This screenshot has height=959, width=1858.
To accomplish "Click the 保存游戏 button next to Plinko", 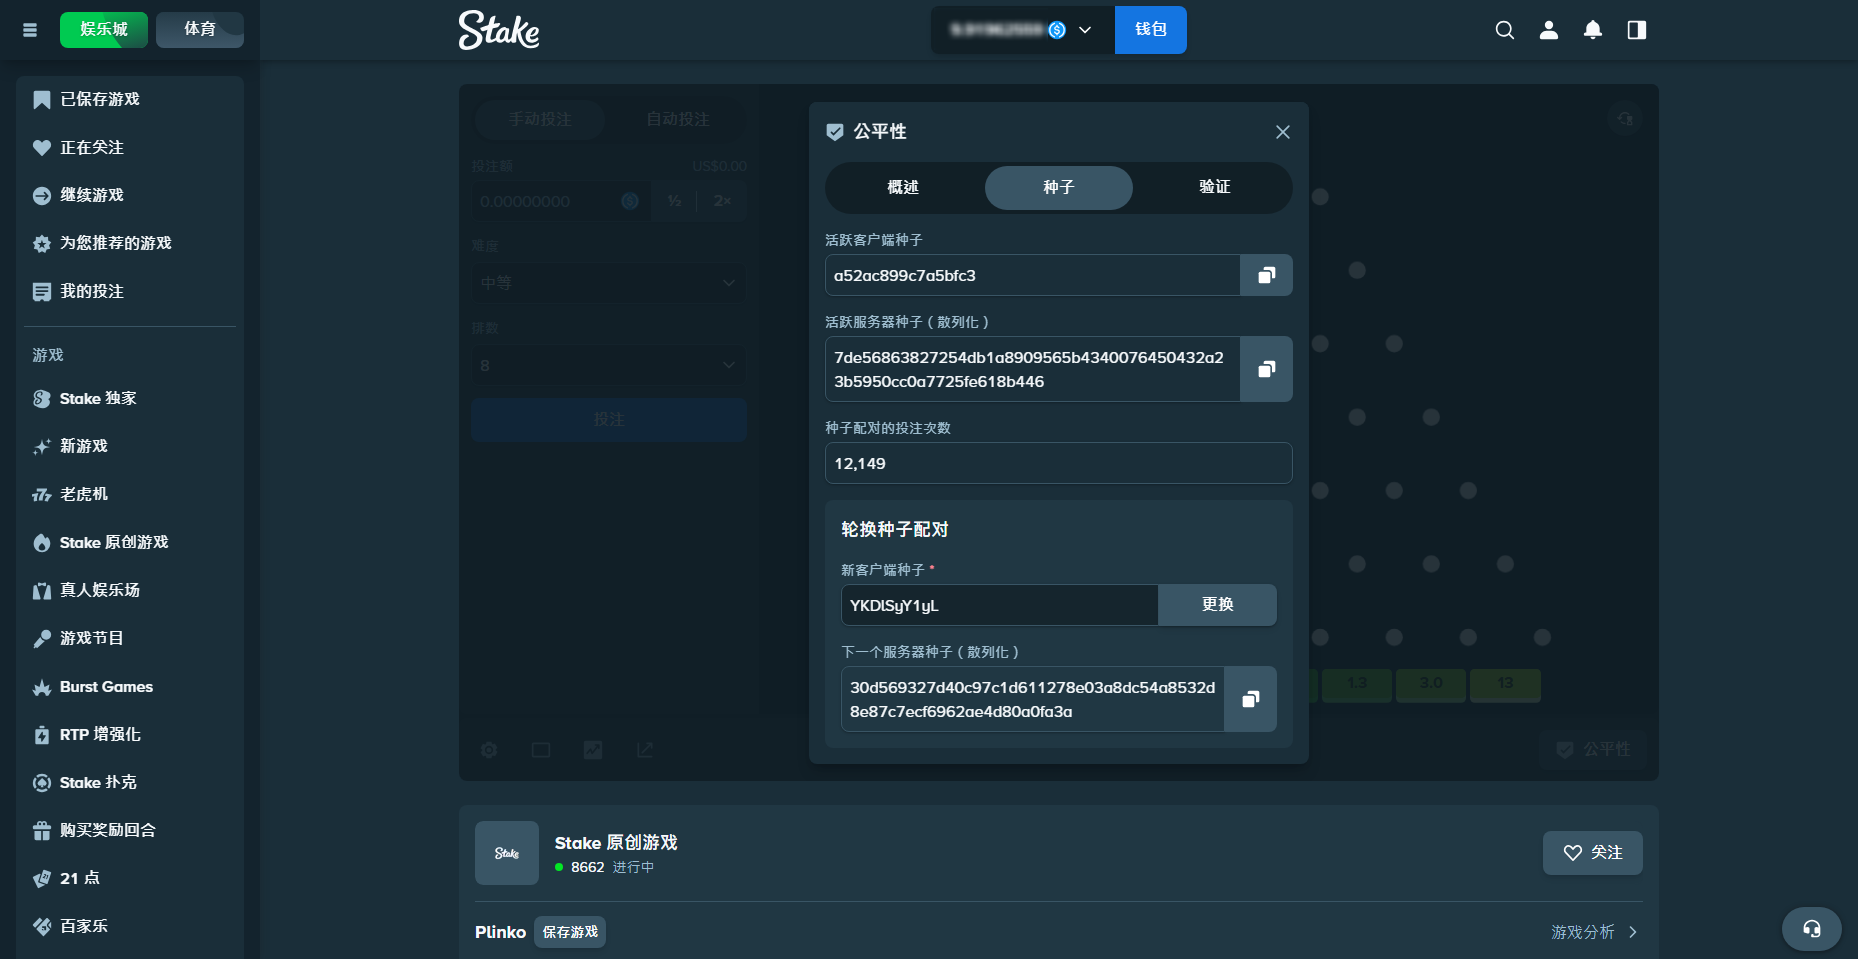I will point(570,932).
